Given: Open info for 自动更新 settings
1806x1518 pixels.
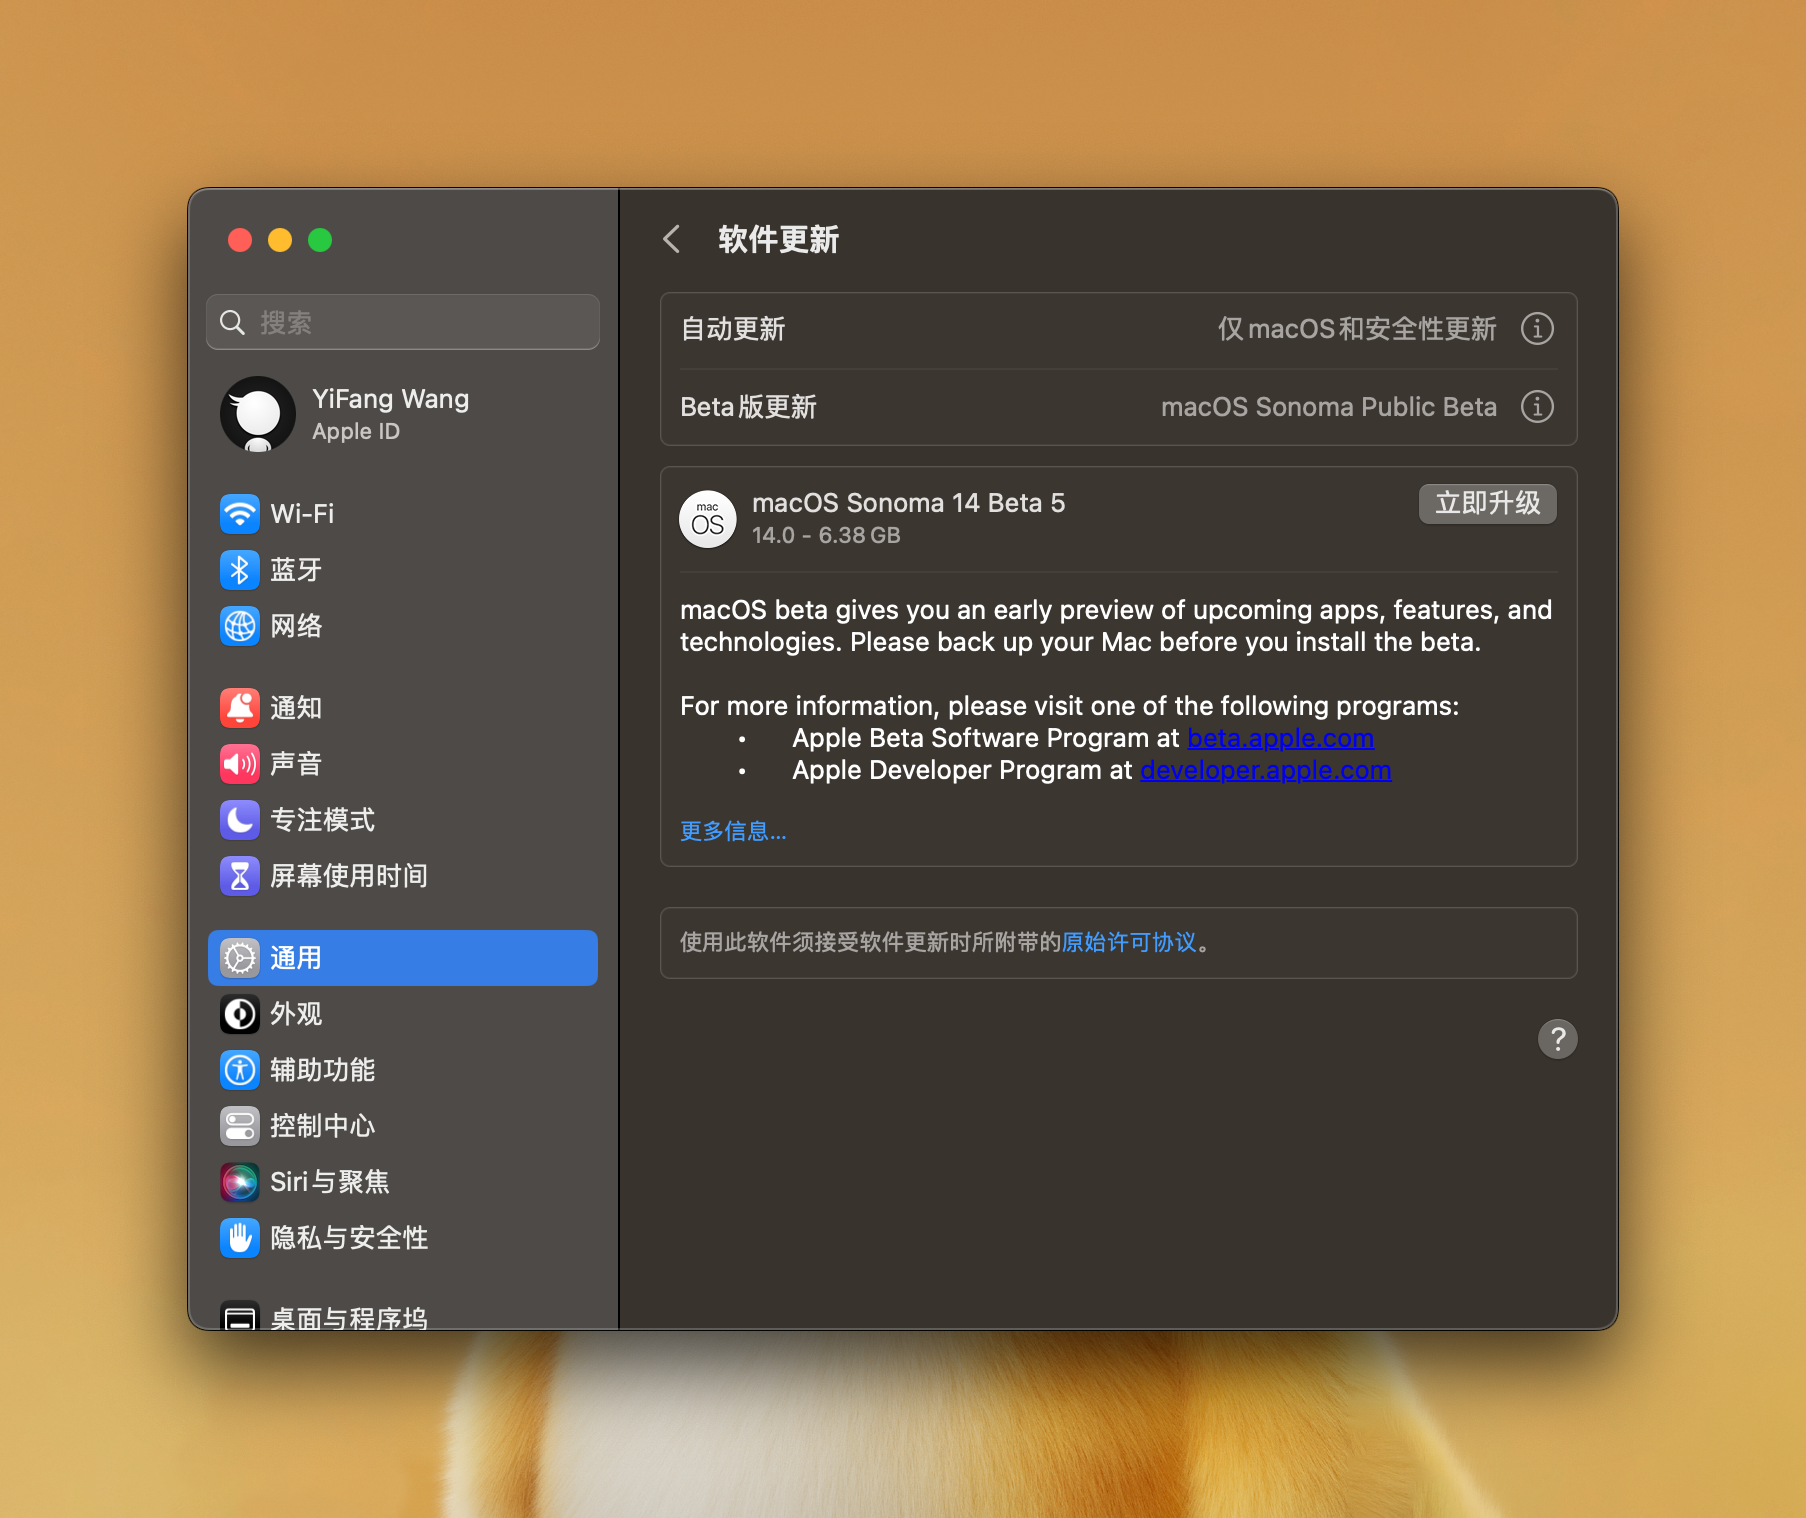Looking at the screenshot, I should pyautogui.click(x=1537, y=329).
